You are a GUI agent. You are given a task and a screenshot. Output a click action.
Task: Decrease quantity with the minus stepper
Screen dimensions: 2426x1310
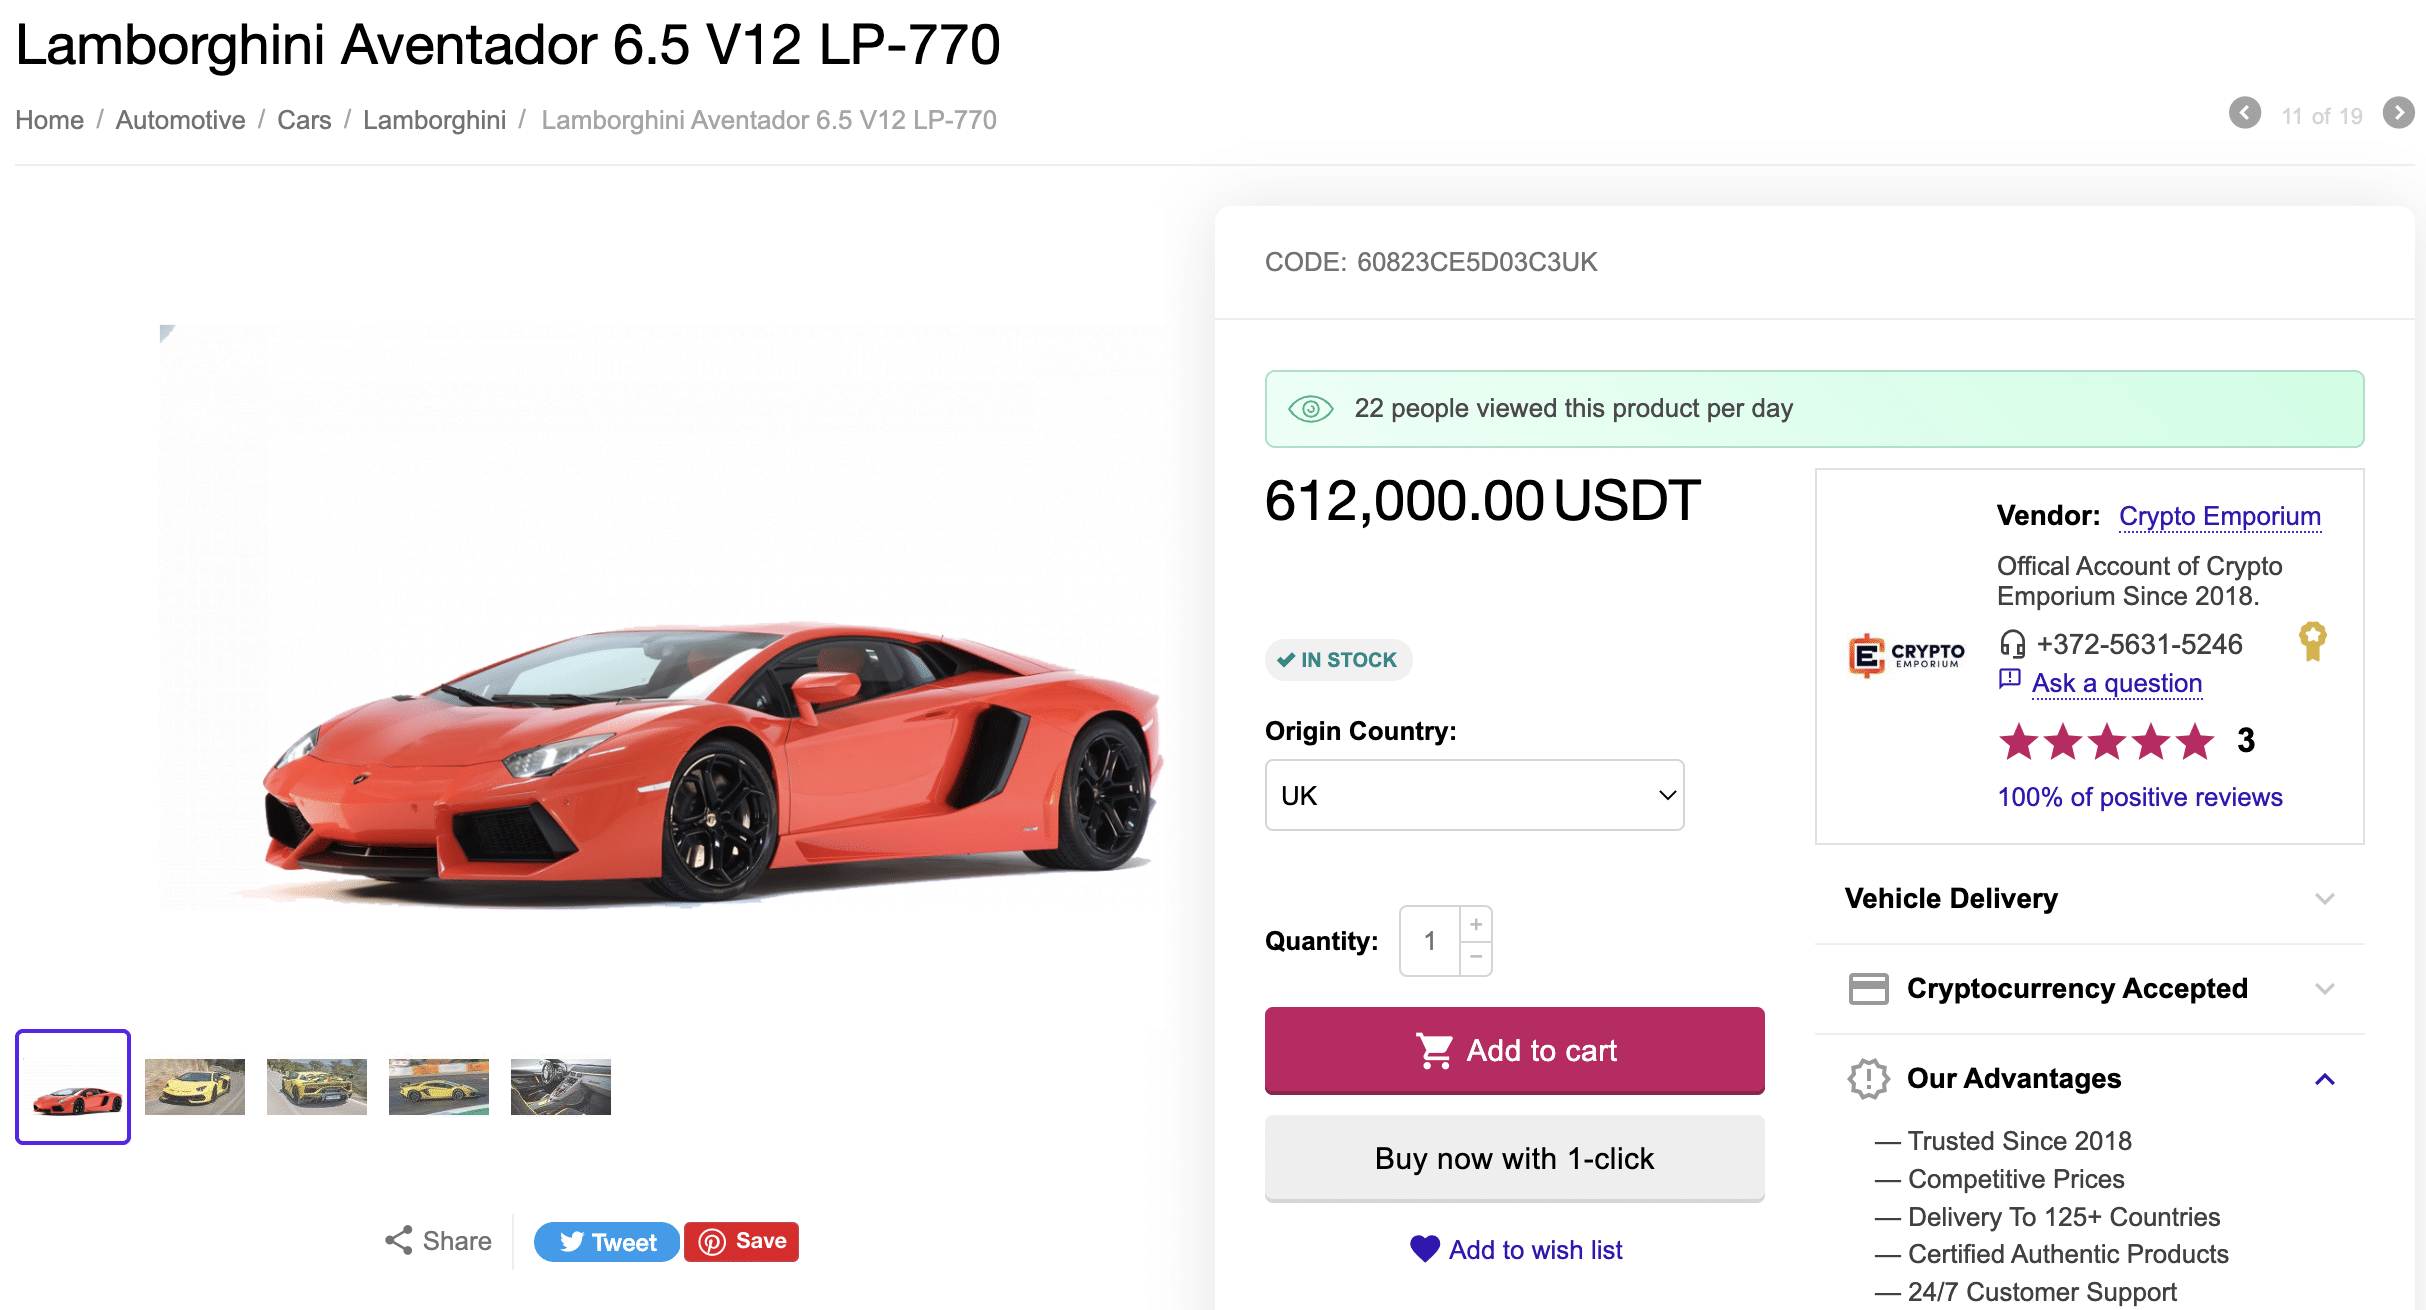[1476, 957]
